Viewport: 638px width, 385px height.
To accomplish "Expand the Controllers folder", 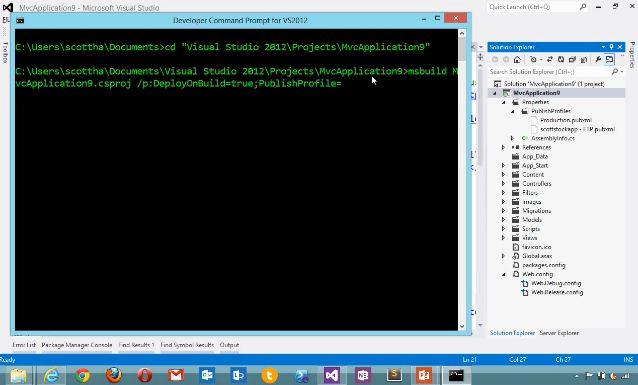I will tap(504, 184).
